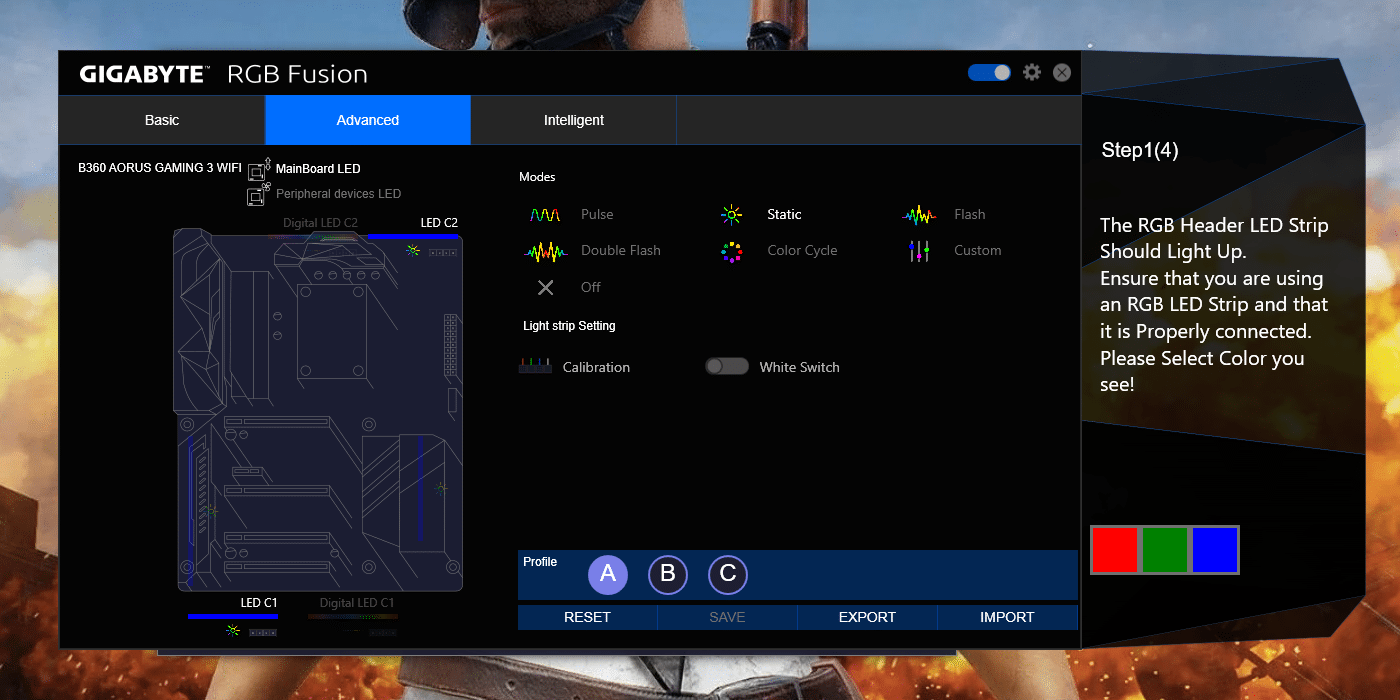Select the MainBoard LED icon
Screen dimensions: 1400x700
(x=259, y=168)
